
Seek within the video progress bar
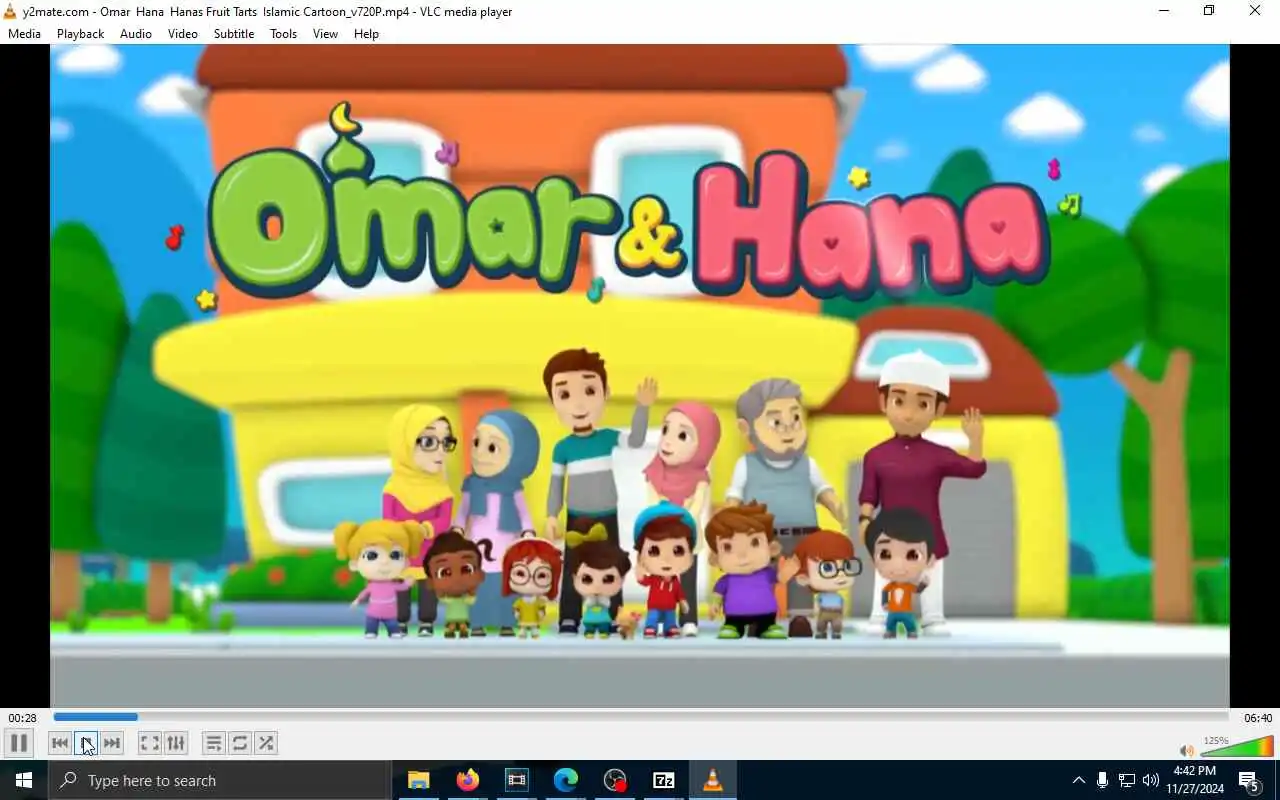pos(641,717)
